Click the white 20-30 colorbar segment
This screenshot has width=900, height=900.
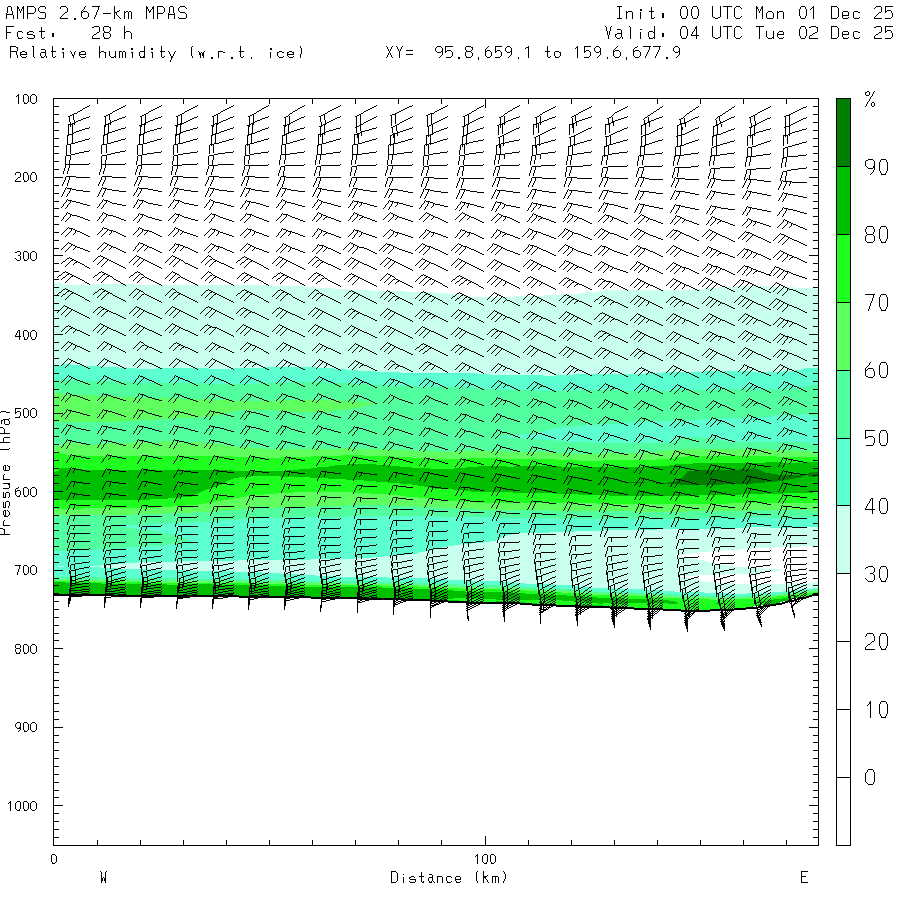[x=843, y=608]
